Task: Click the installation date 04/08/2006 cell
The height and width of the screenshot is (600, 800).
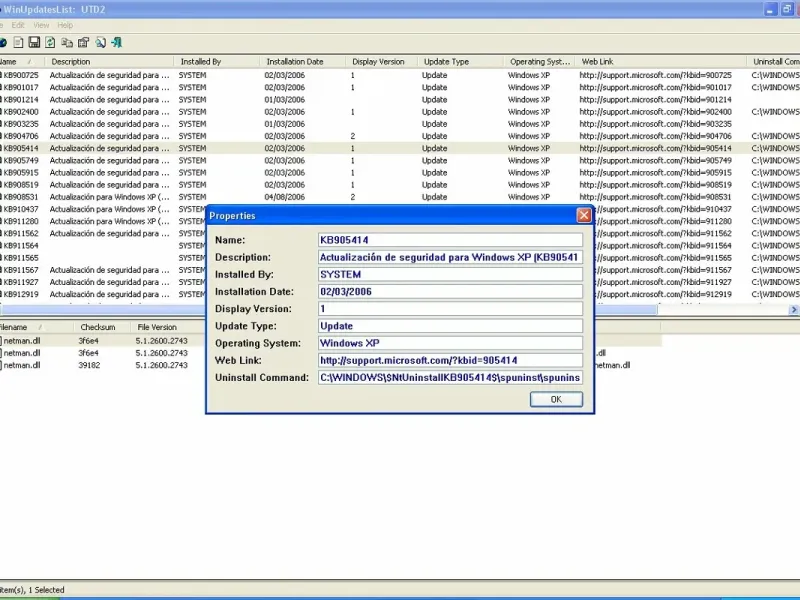Action: (285, 197)
